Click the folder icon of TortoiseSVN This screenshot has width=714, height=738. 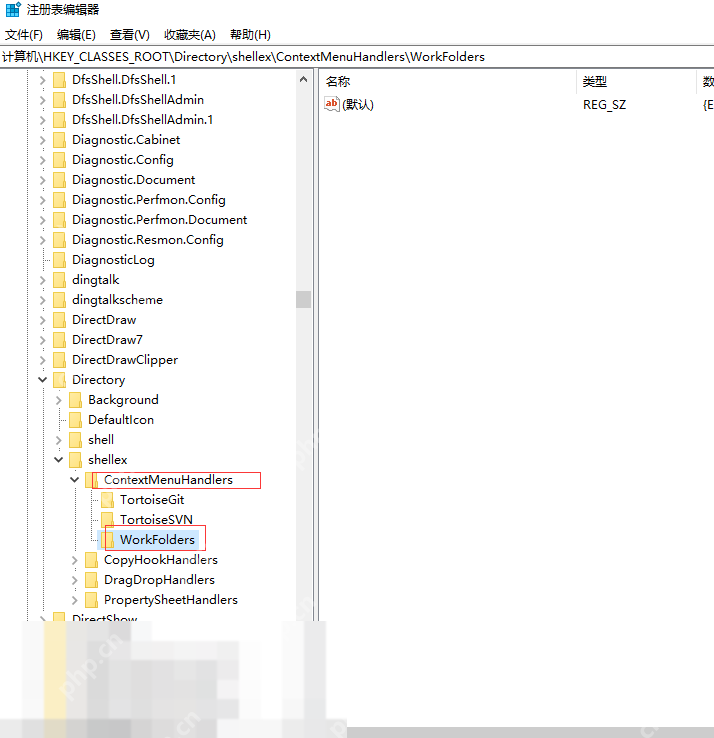(108, 520)
